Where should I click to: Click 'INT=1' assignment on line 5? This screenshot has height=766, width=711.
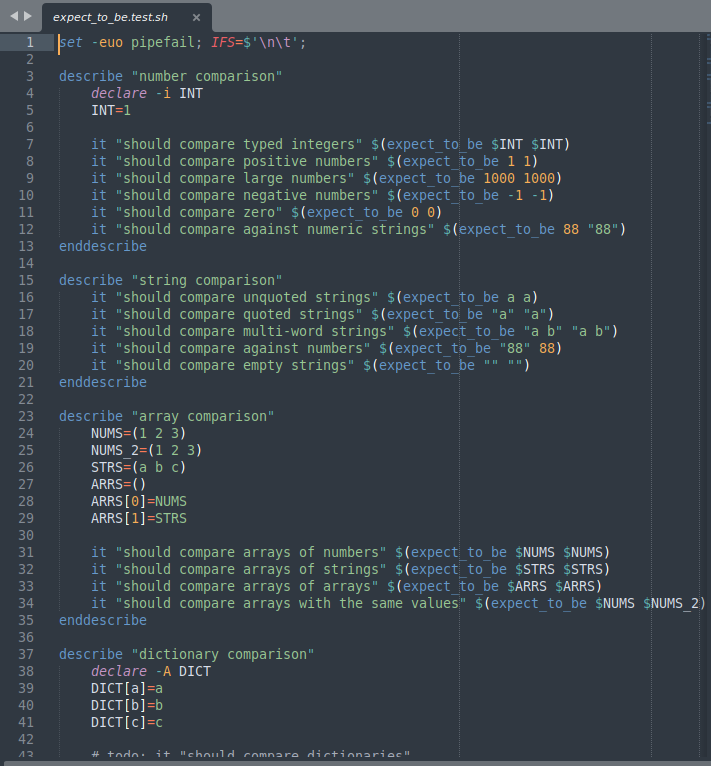[111, 110]
